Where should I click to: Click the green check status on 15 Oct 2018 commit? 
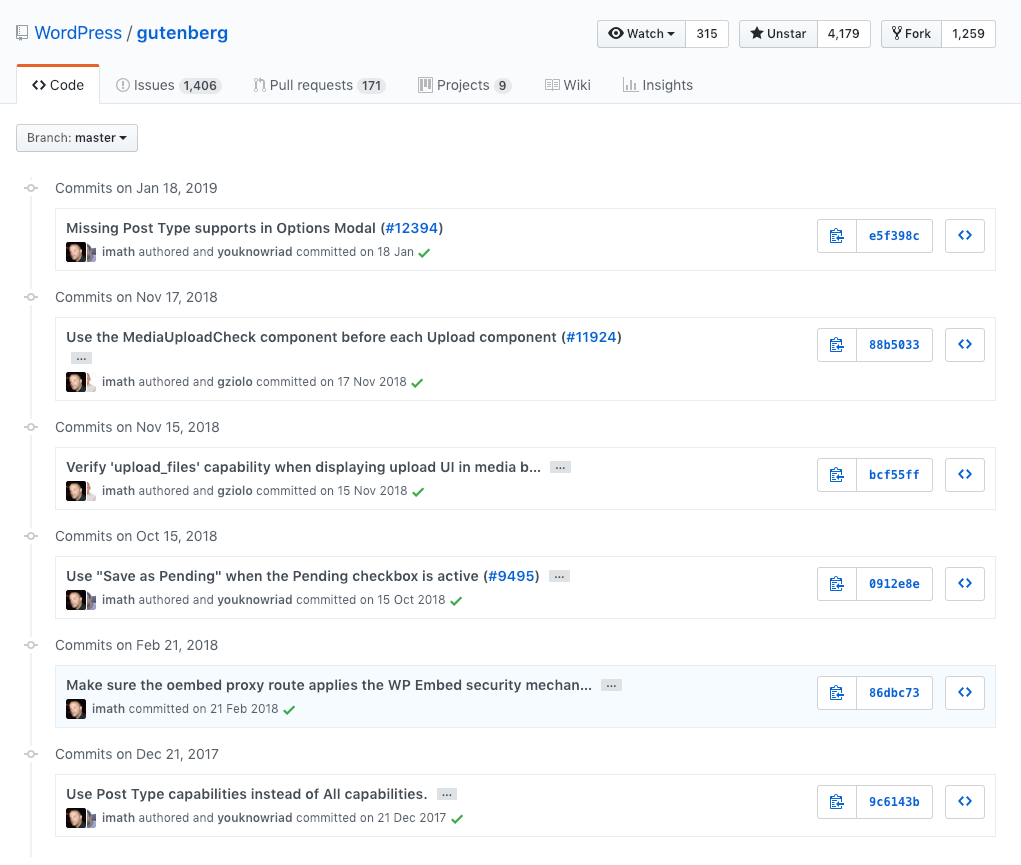tap(456, 601)
